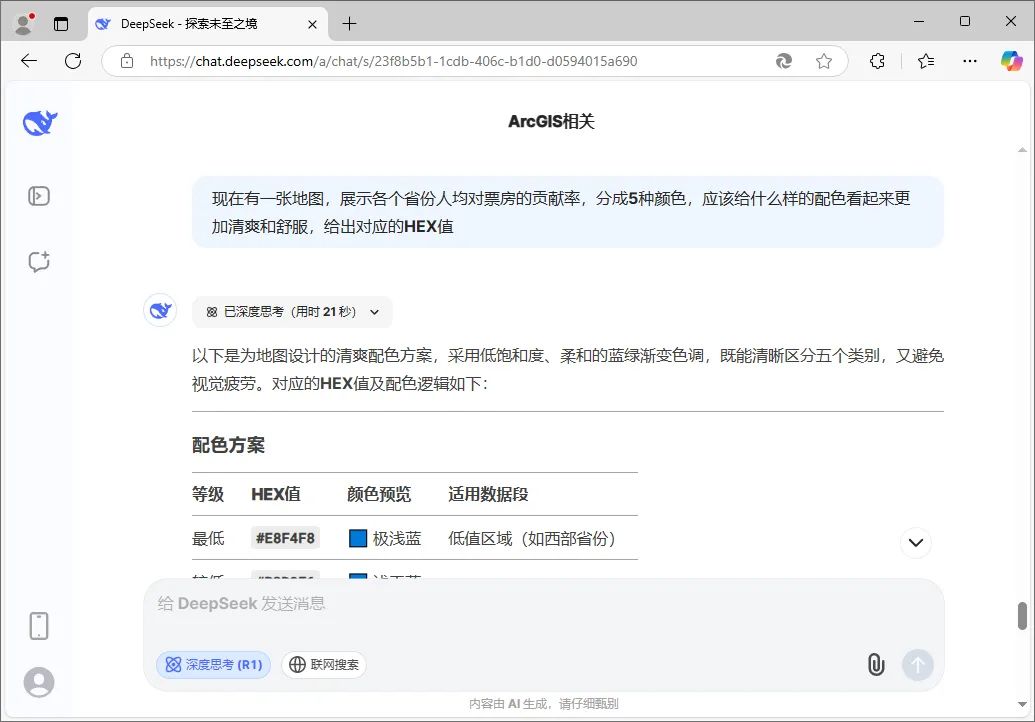Viewport: 1035px width, 722px height.
Task: Click the 适用数据段 column header
Action: point(488,494)
